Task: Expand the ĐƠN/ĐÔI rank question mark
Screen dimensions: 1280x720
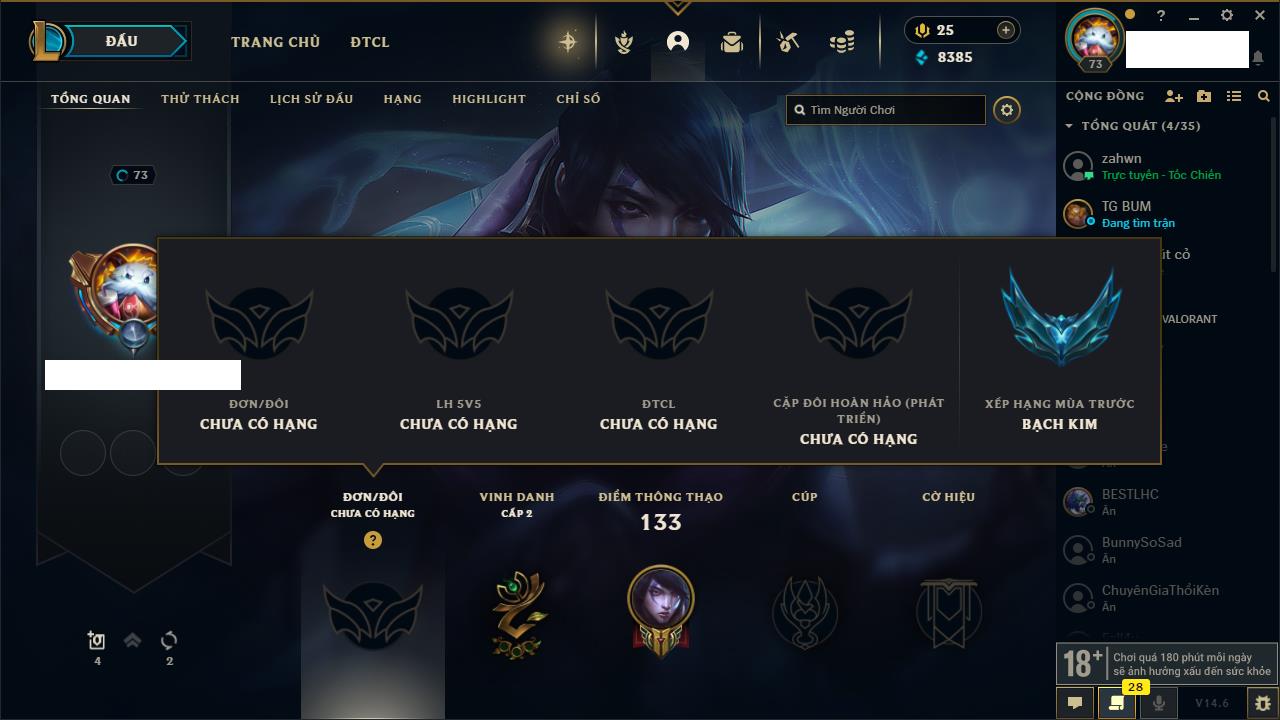Action: pos(373,540)
